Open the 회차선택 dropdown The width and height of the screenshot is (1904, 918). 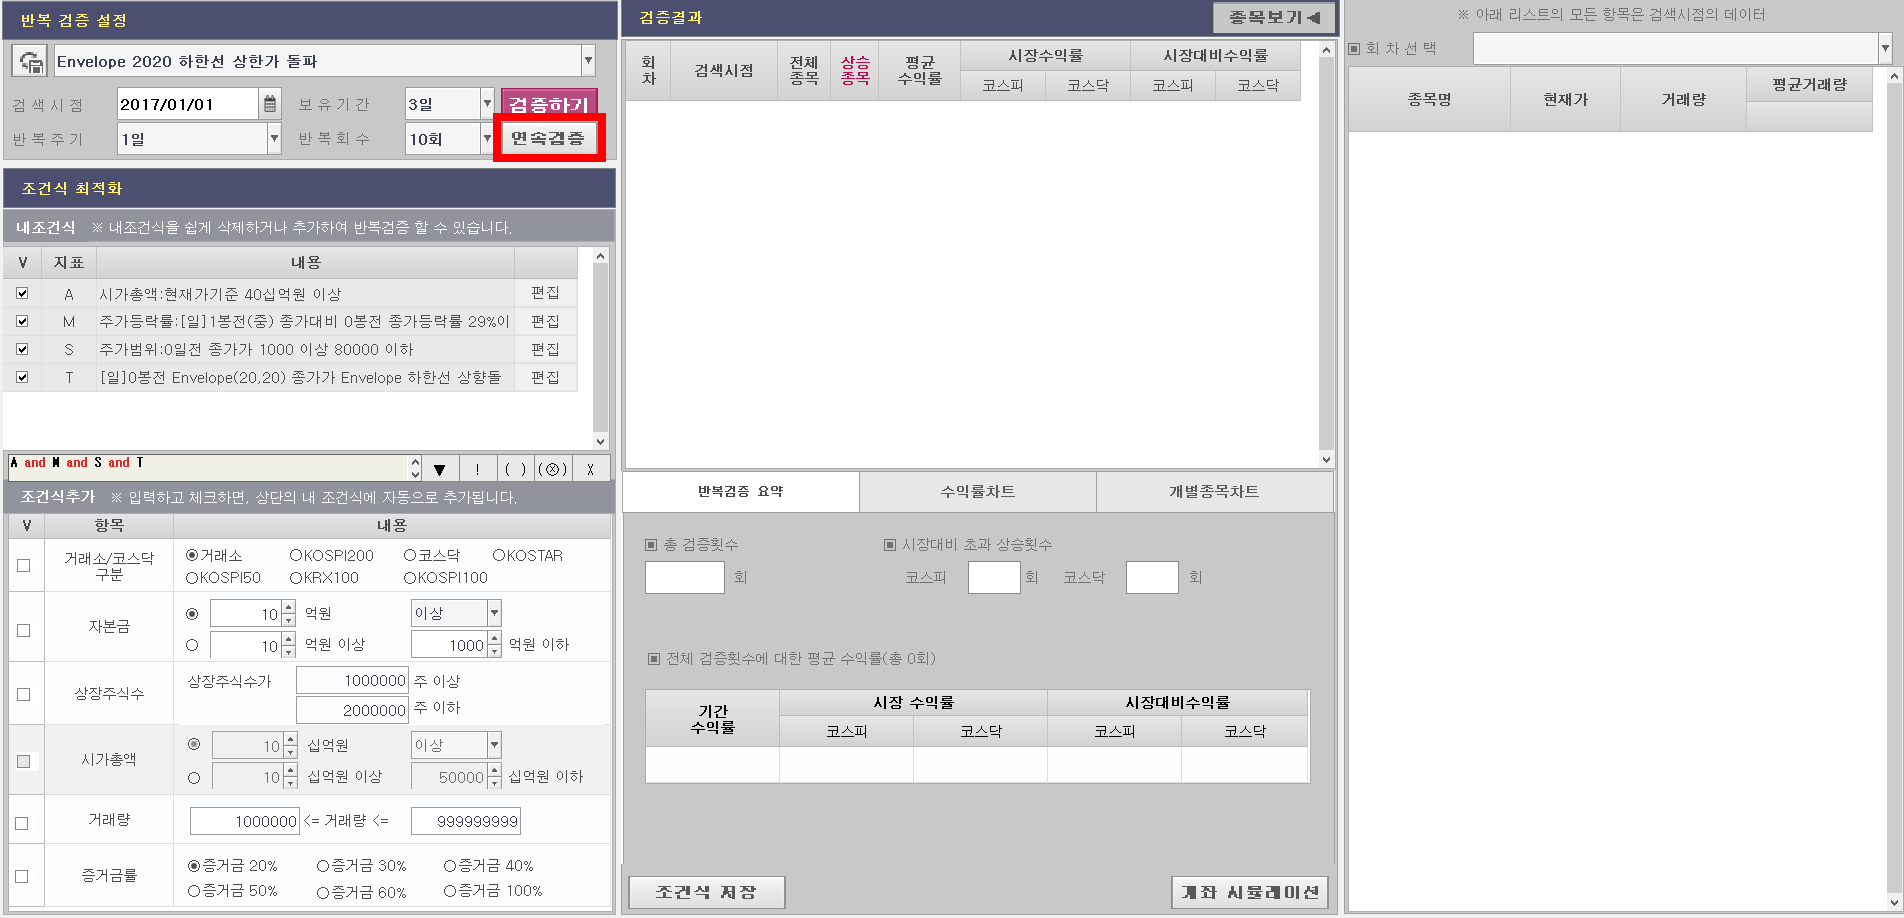point(1884,48)
